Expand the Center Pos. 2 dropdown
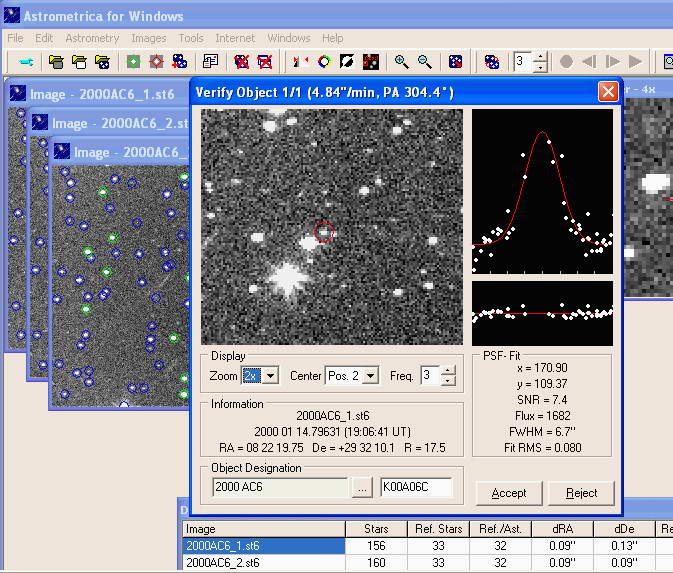Viewport: 673px width, 573px height. pyautogui.click(x=370, y=376)
